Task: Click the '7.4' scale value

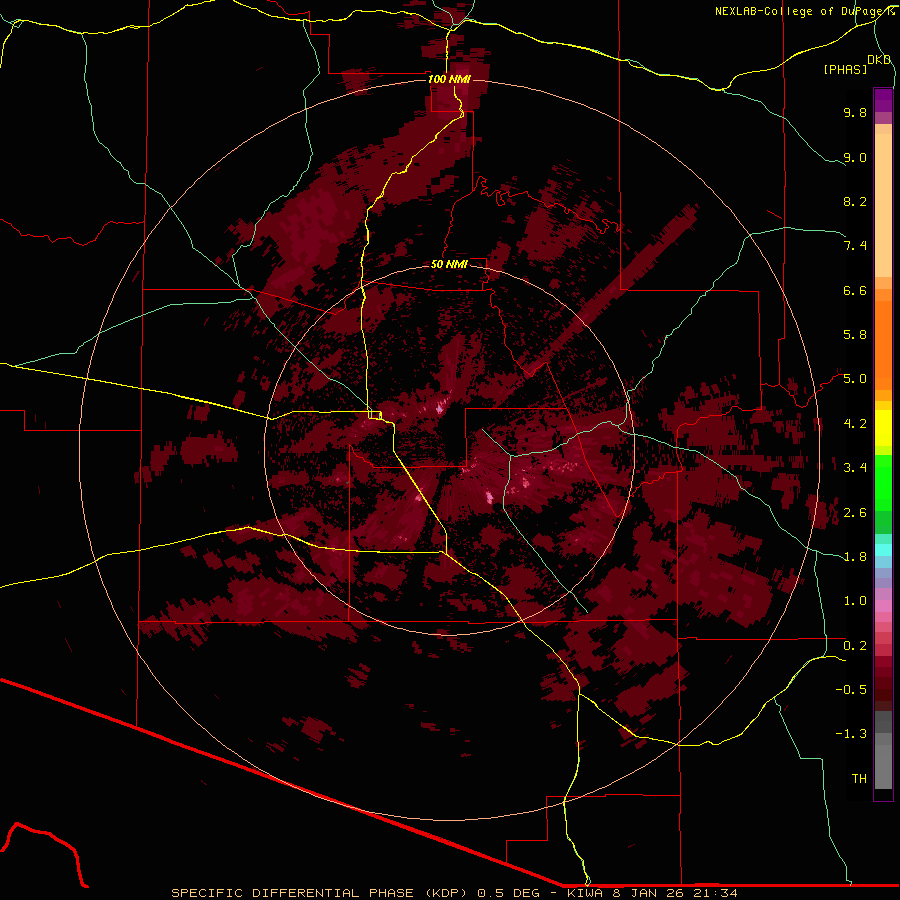Action: tap(855, 246)
